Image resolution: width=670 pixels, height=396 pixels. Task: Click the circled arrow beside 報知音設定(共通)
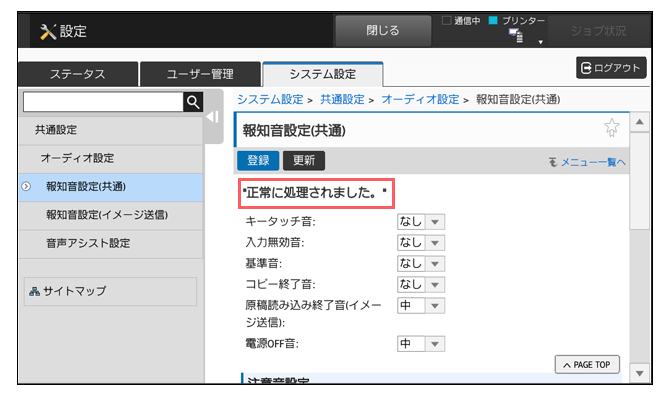[26, 187]
